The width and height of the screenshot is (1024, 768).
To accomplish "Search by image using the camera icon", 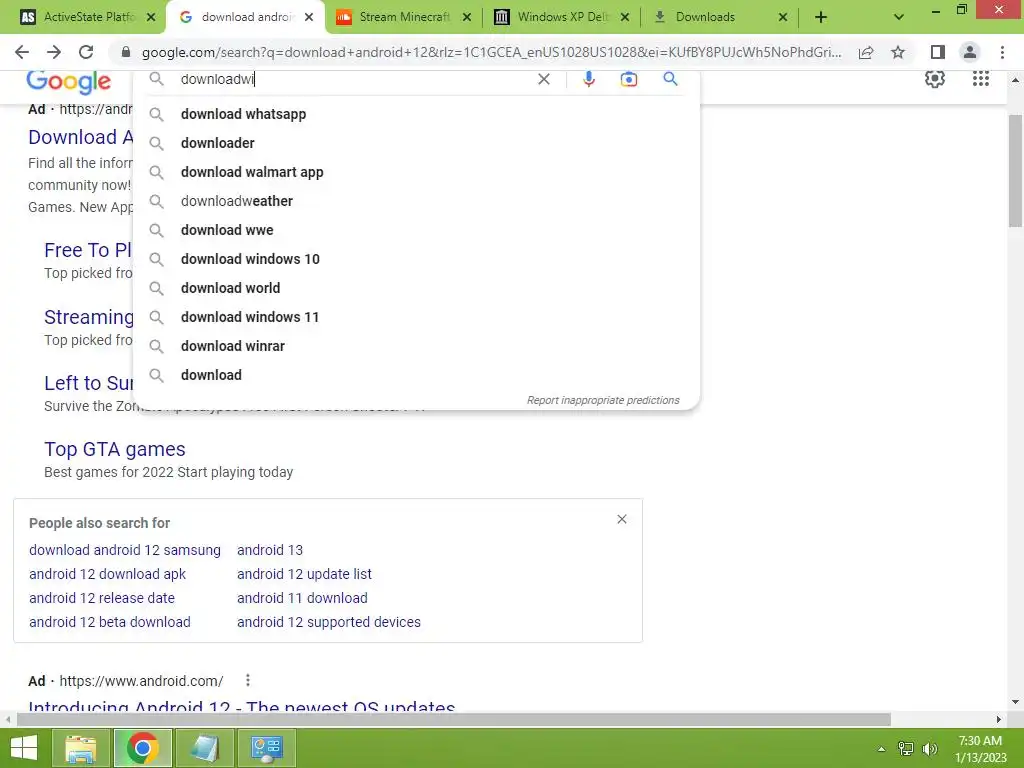I will (x=628, y=79).
